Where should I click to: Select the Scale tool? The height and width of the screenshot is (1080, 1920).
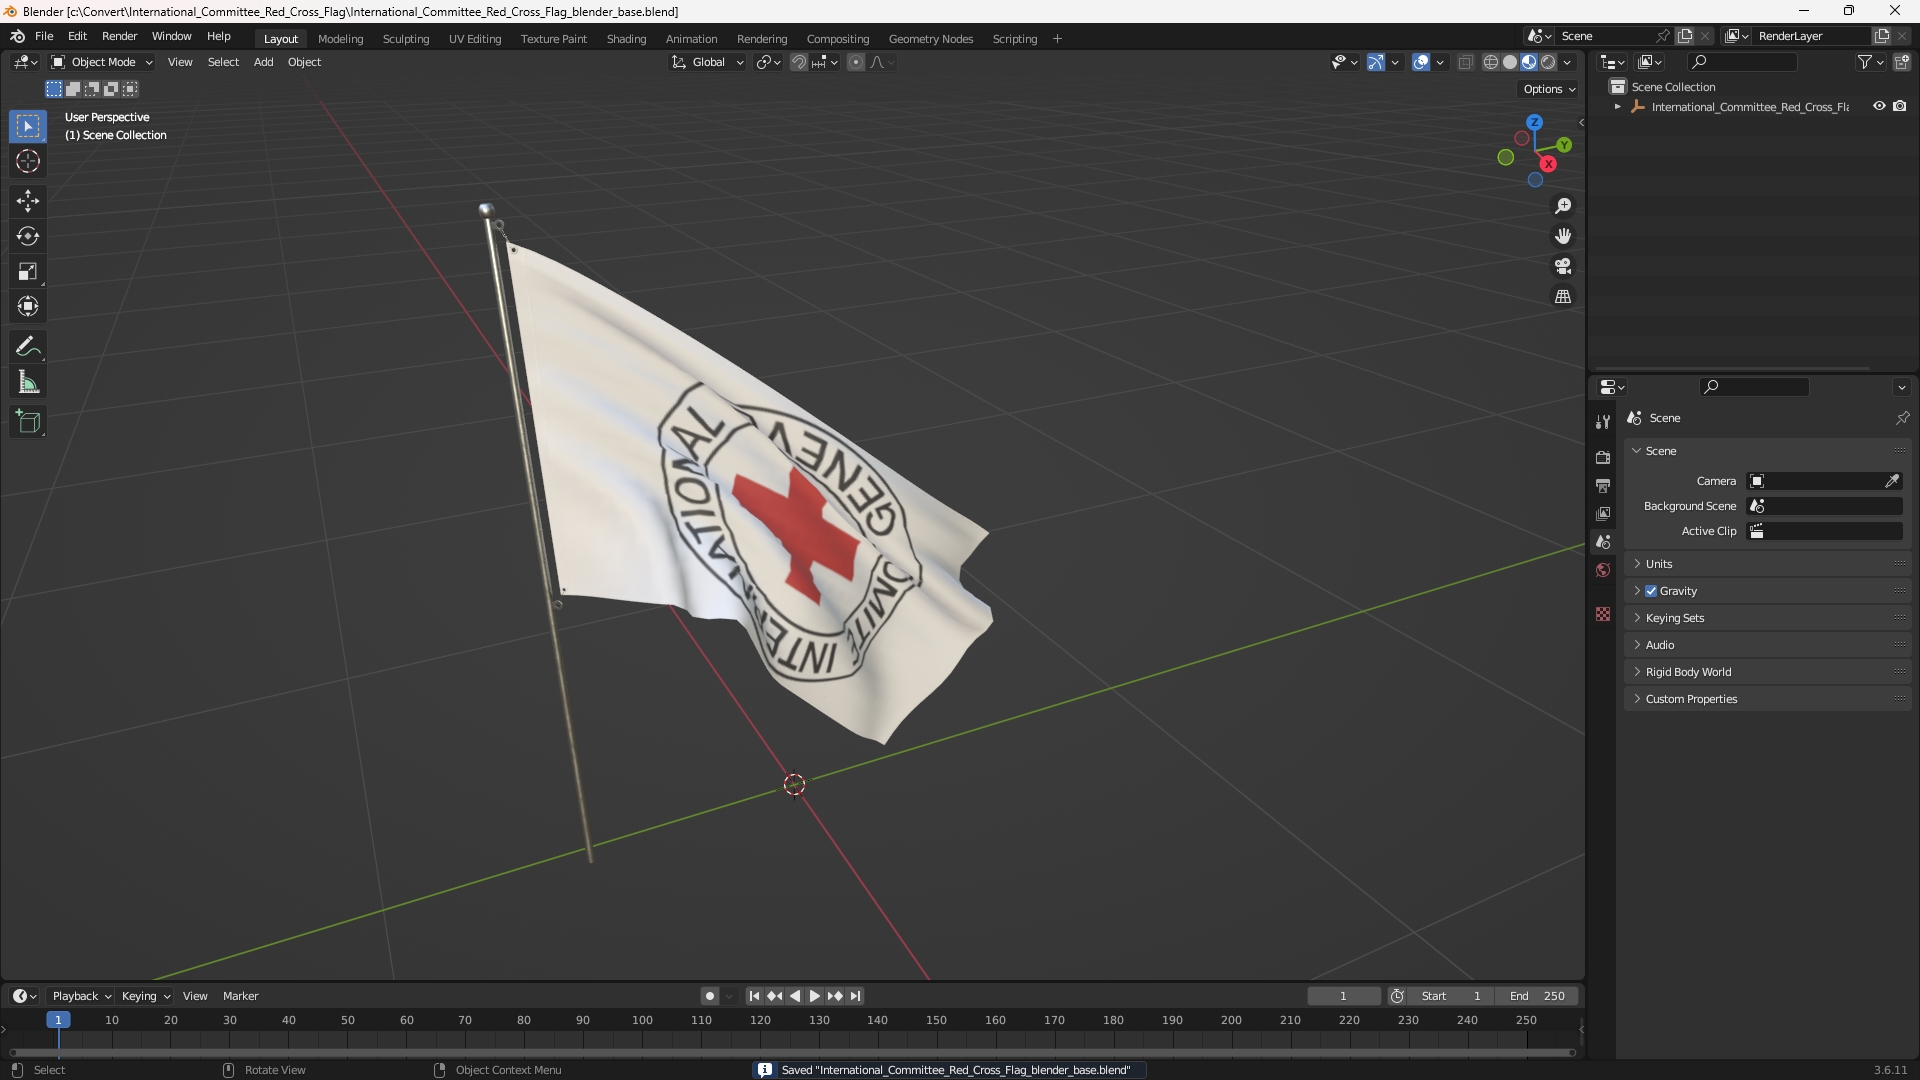pyautogui.click(x=28, y=271)
